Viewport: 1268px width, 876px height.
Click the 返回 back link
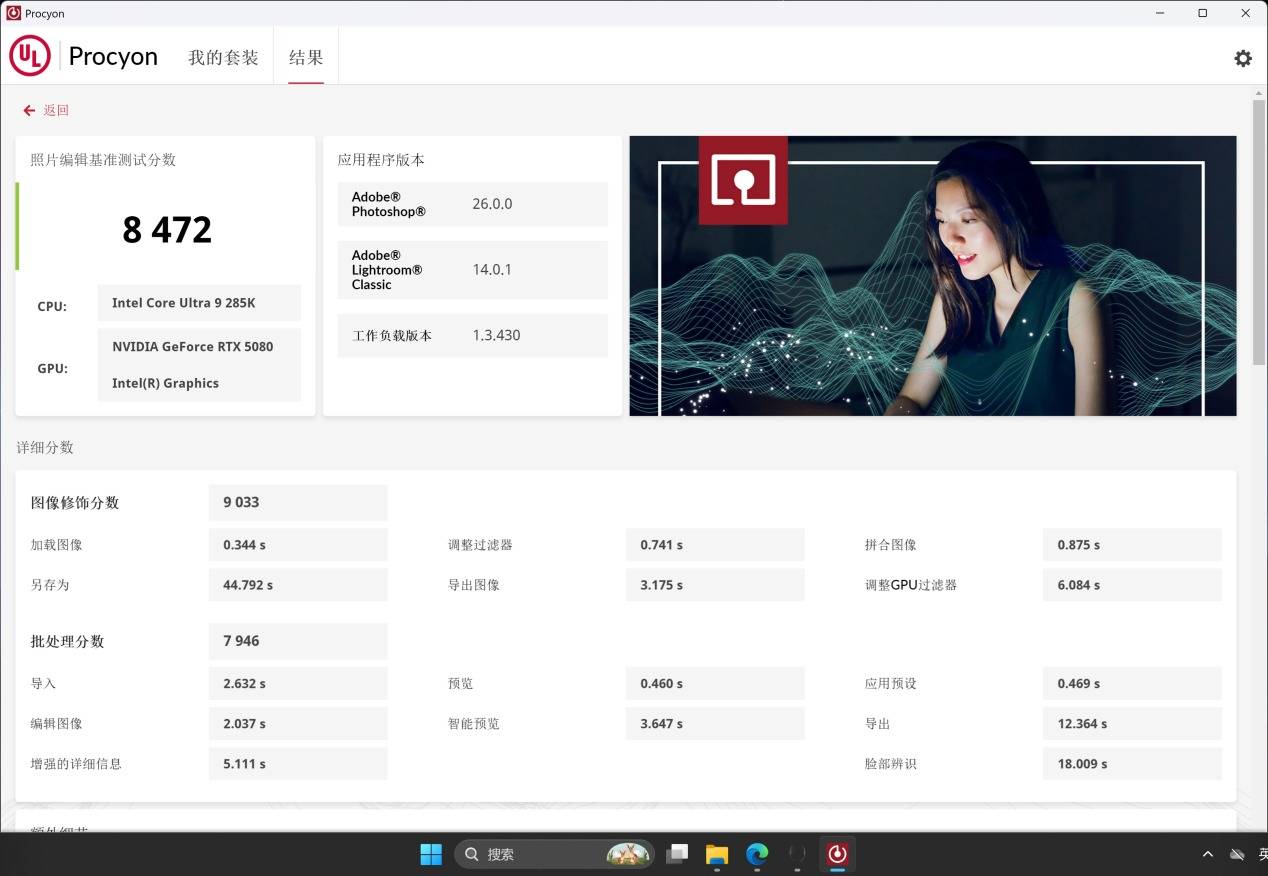click(x=56, y=111)
